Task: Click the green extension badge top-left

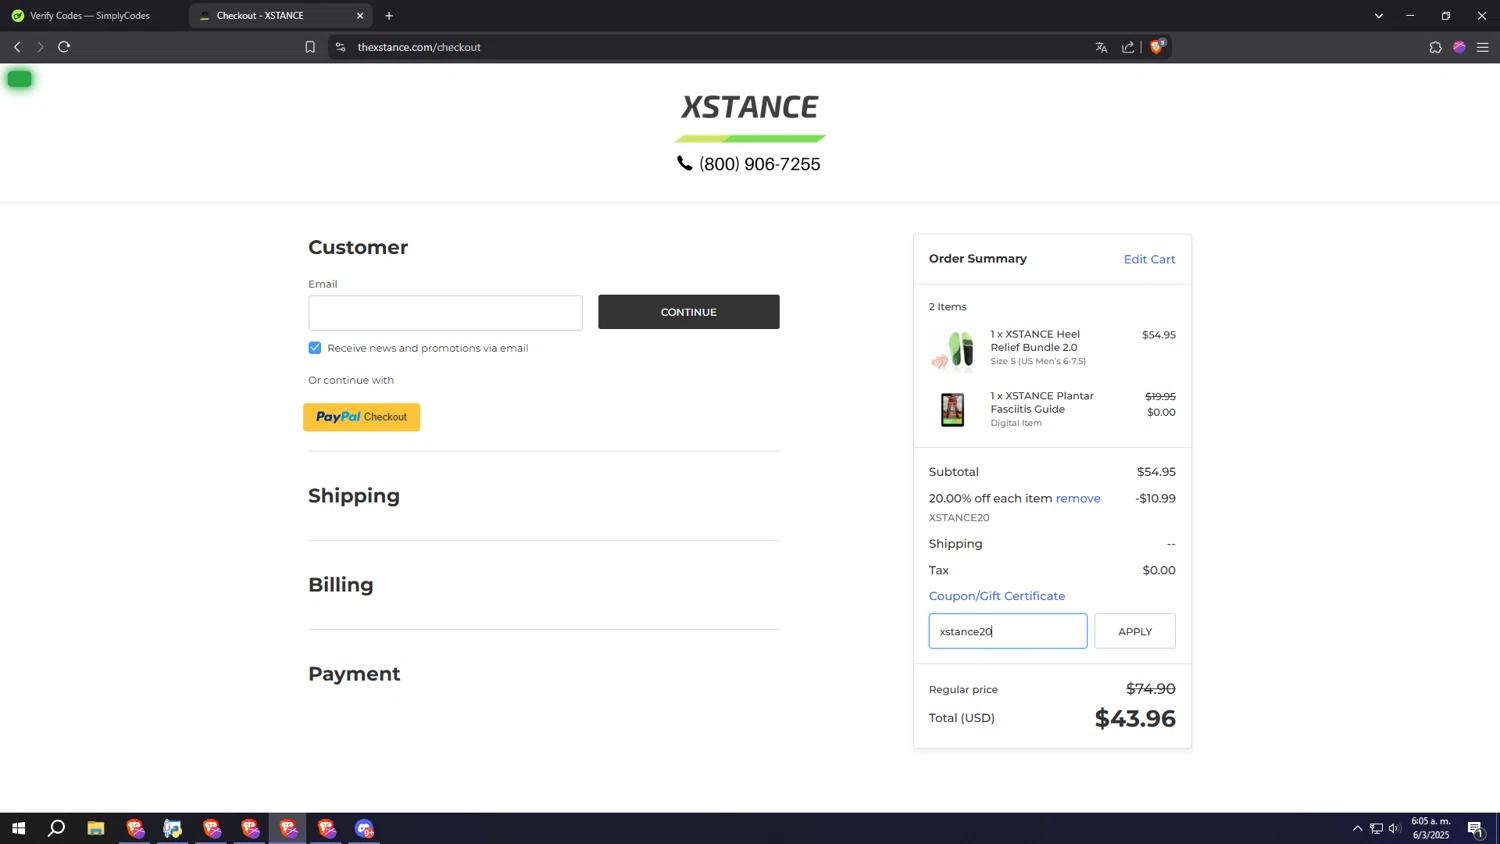Action: [19, 79]
